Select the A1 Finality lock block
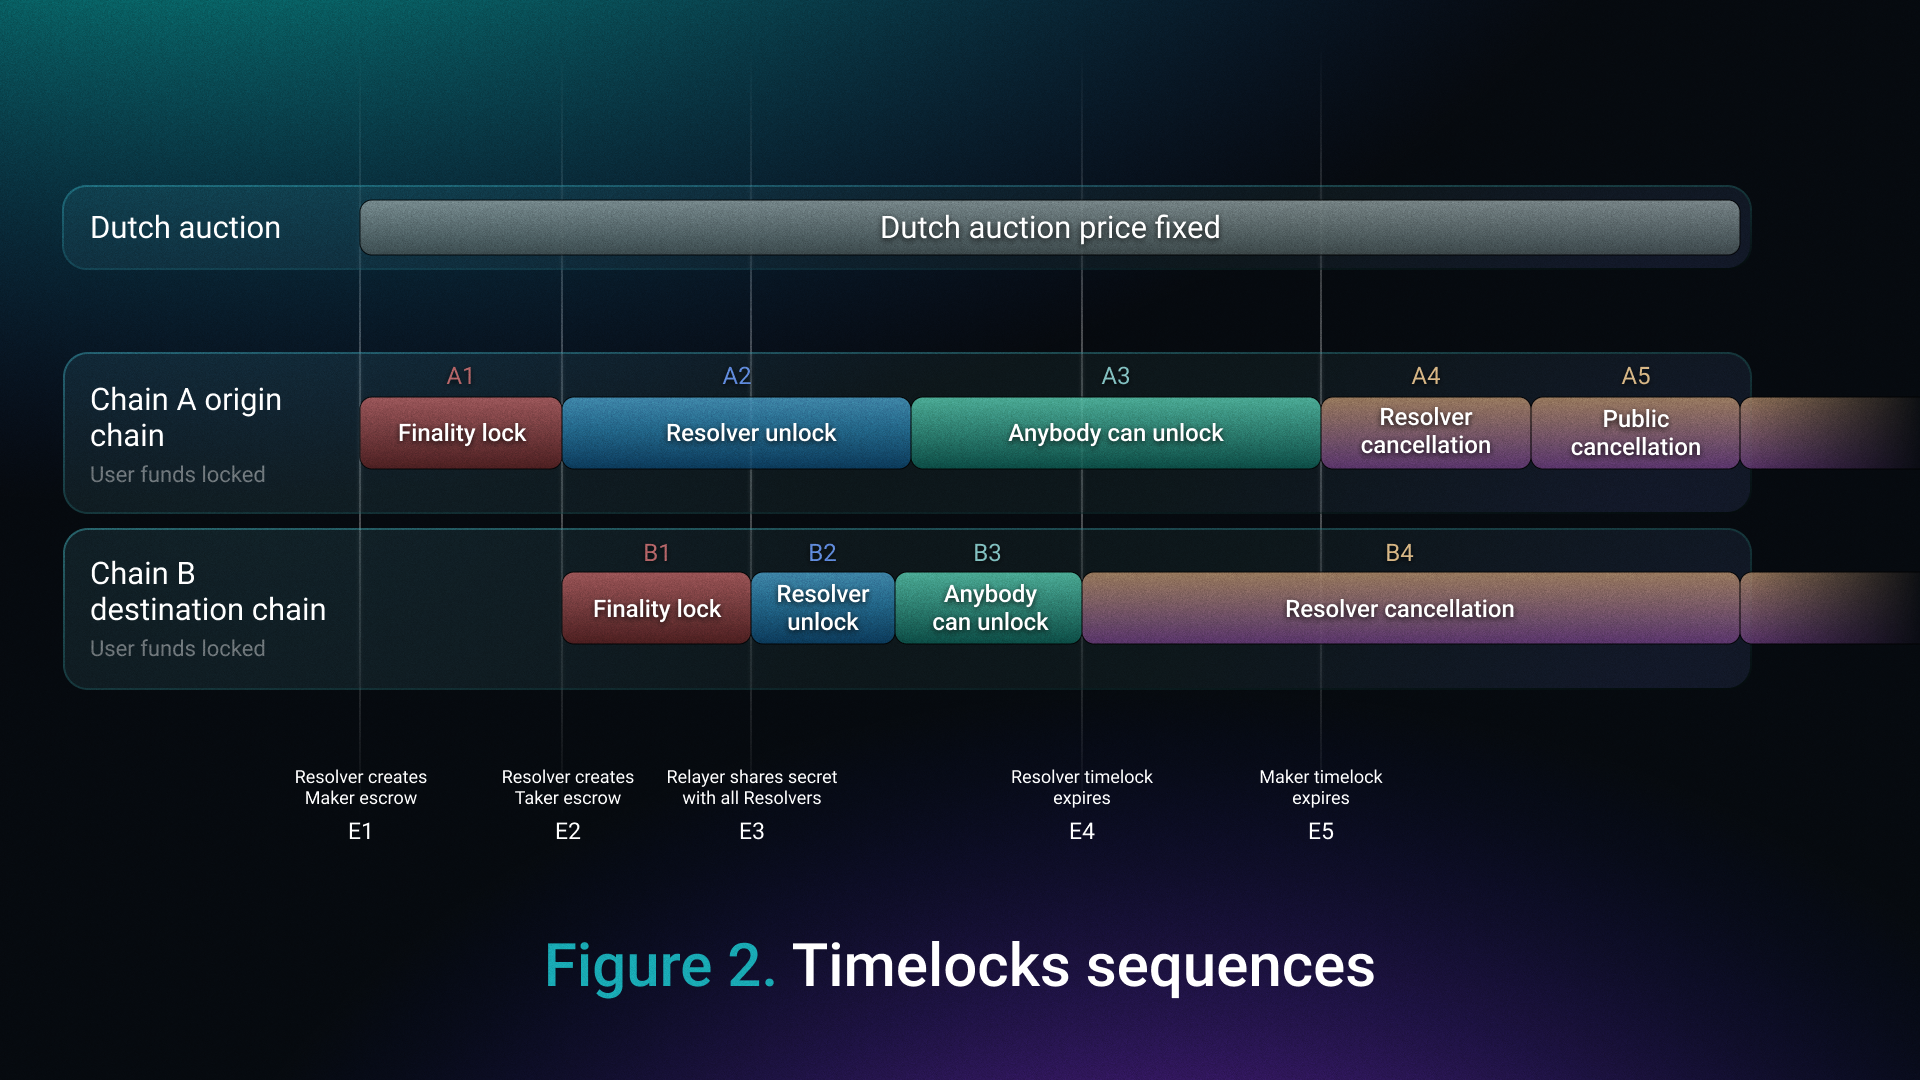 [461, 433]
